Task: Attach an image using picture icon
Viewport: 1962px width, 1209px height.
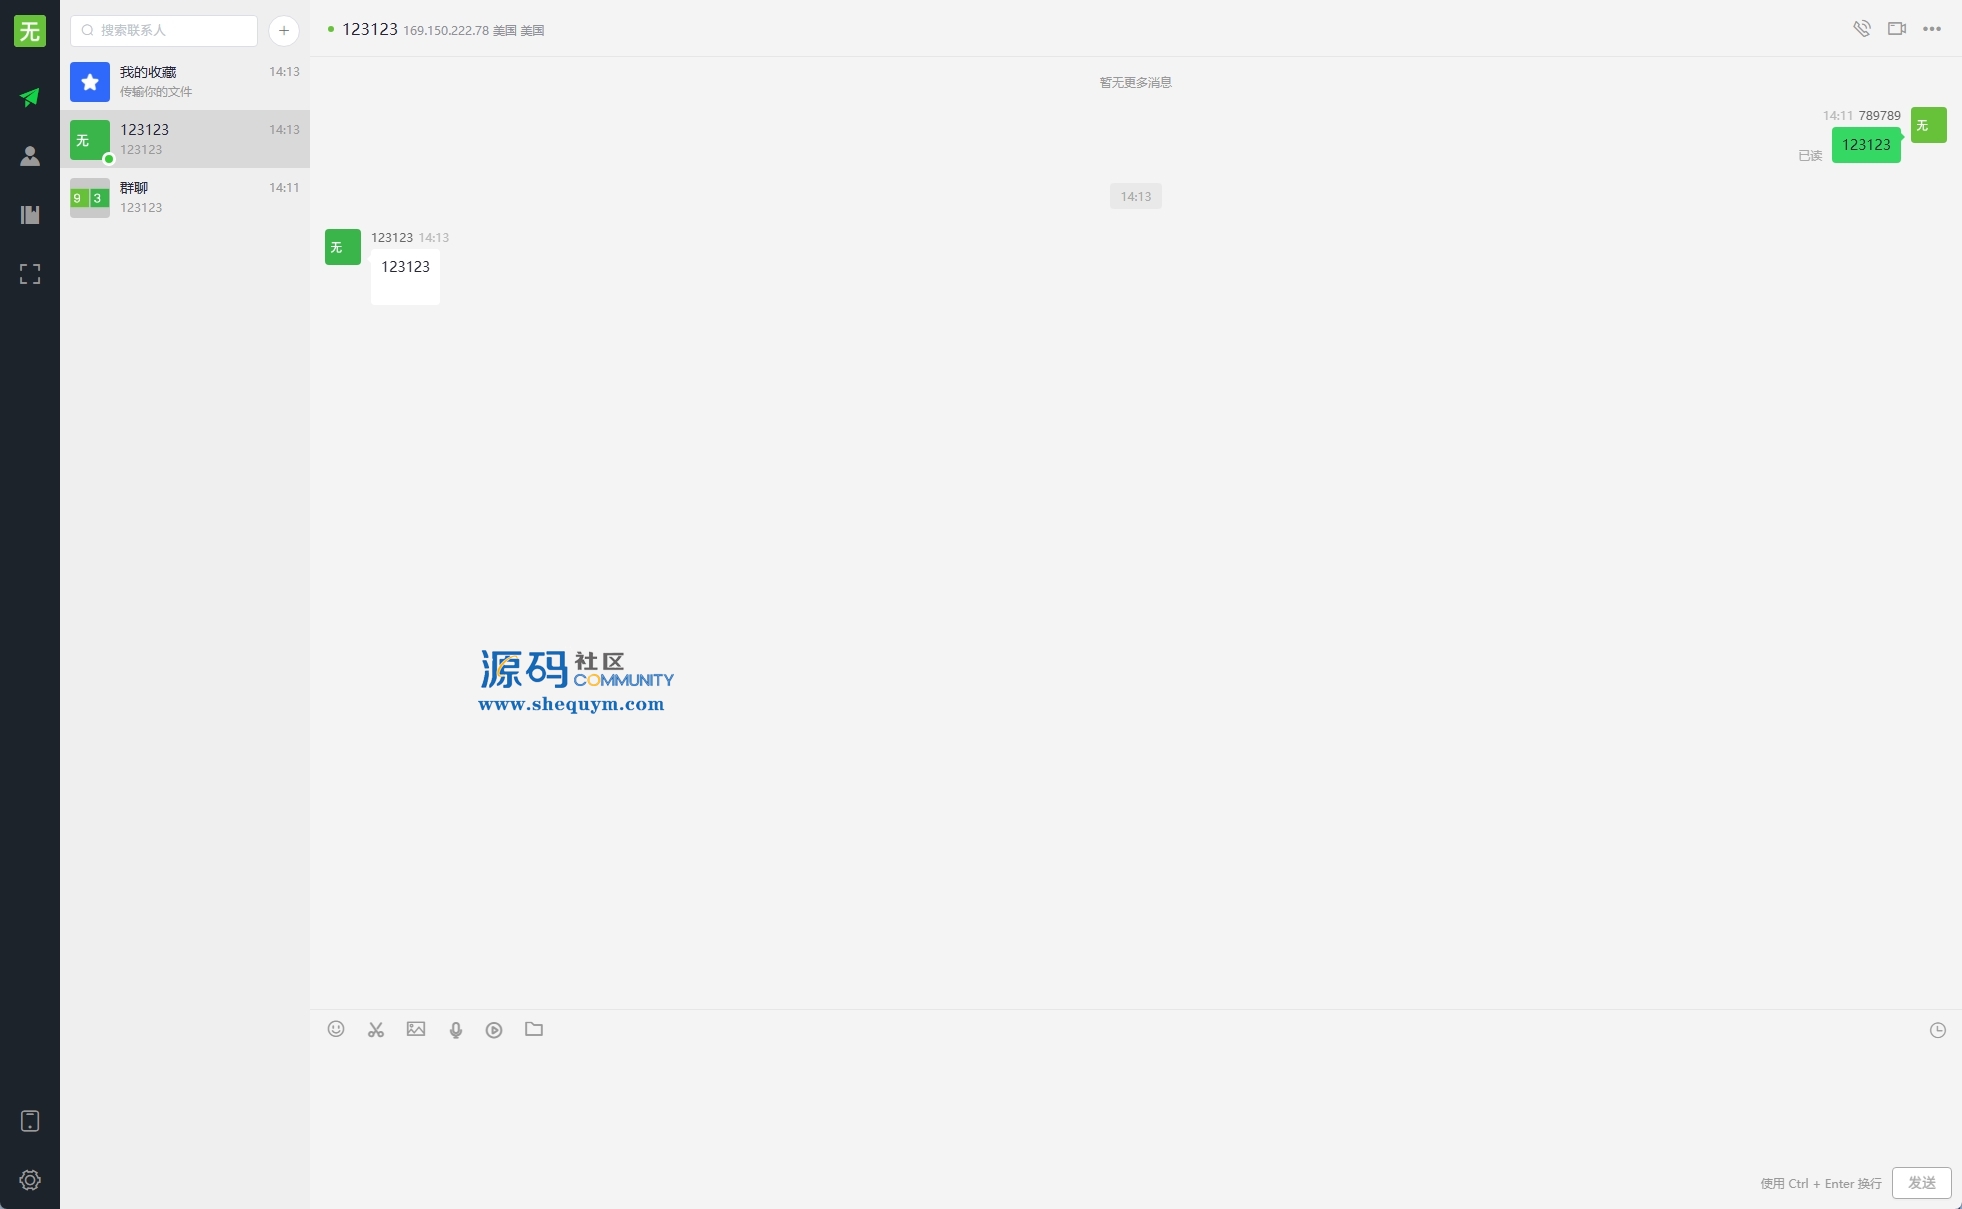Action: (416, 1029)
